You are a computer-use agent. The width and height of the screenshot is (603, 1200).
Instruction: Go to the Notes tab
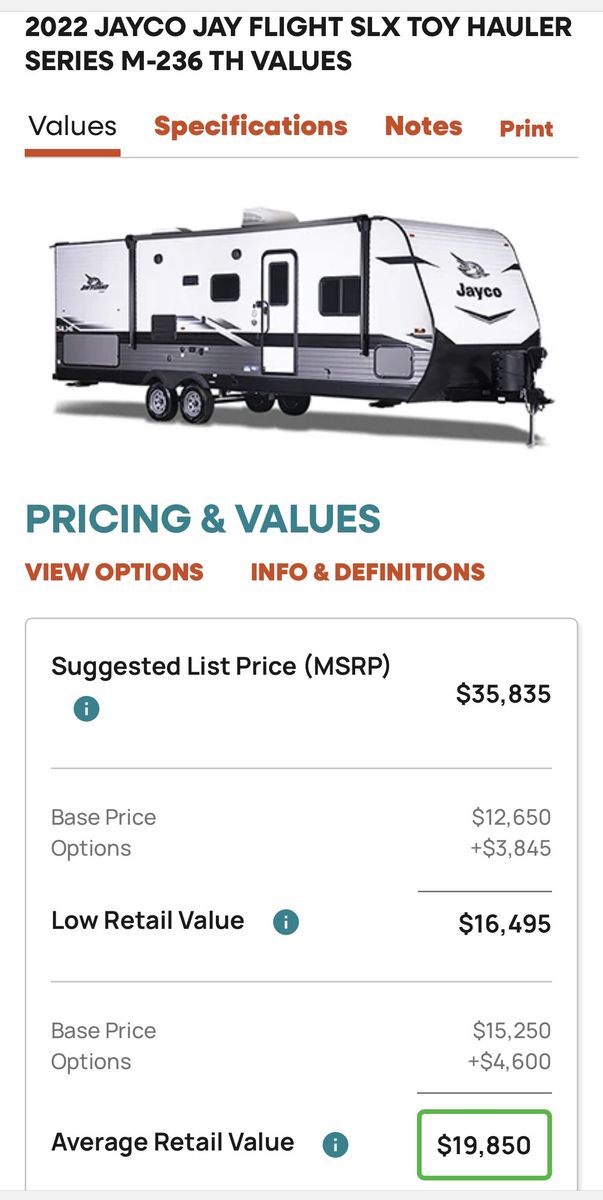point(423,127)
